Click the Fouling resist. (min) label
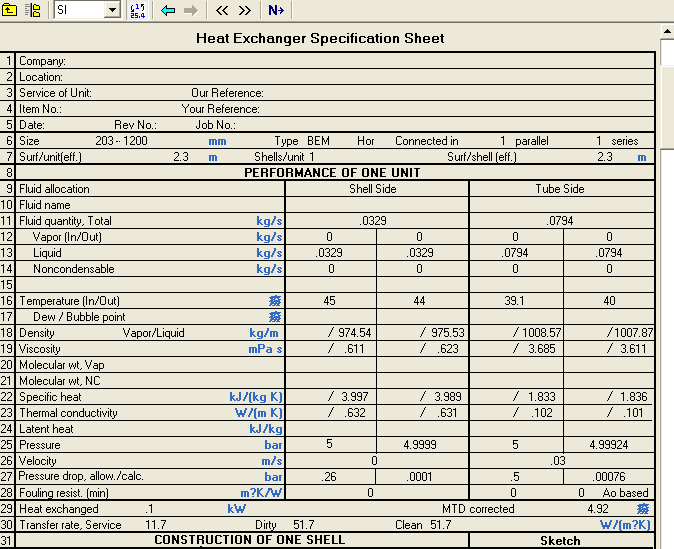The image size is (674, 549). (x=64, y=493)
